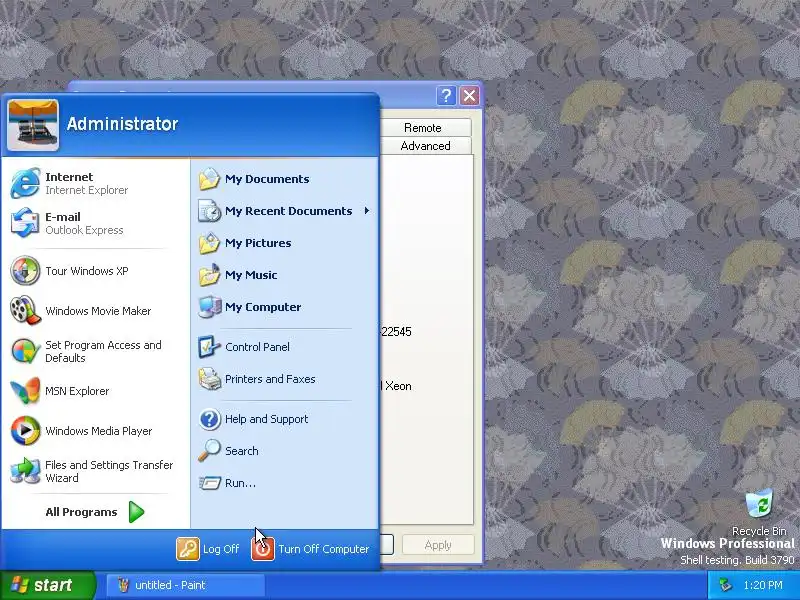Open Files and Settings Transfer Wizard icon

[25, 471]
